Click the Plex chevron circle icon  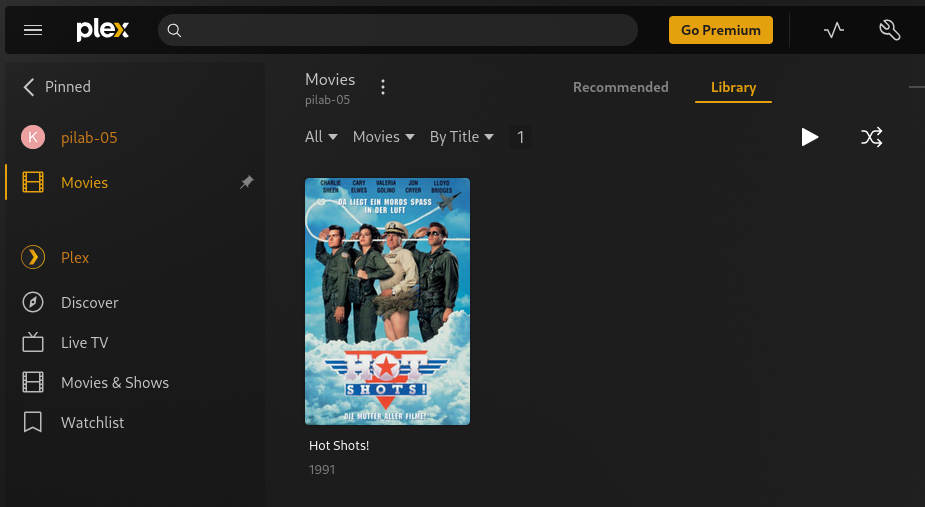pyautogui.click(x=33, y=257)
